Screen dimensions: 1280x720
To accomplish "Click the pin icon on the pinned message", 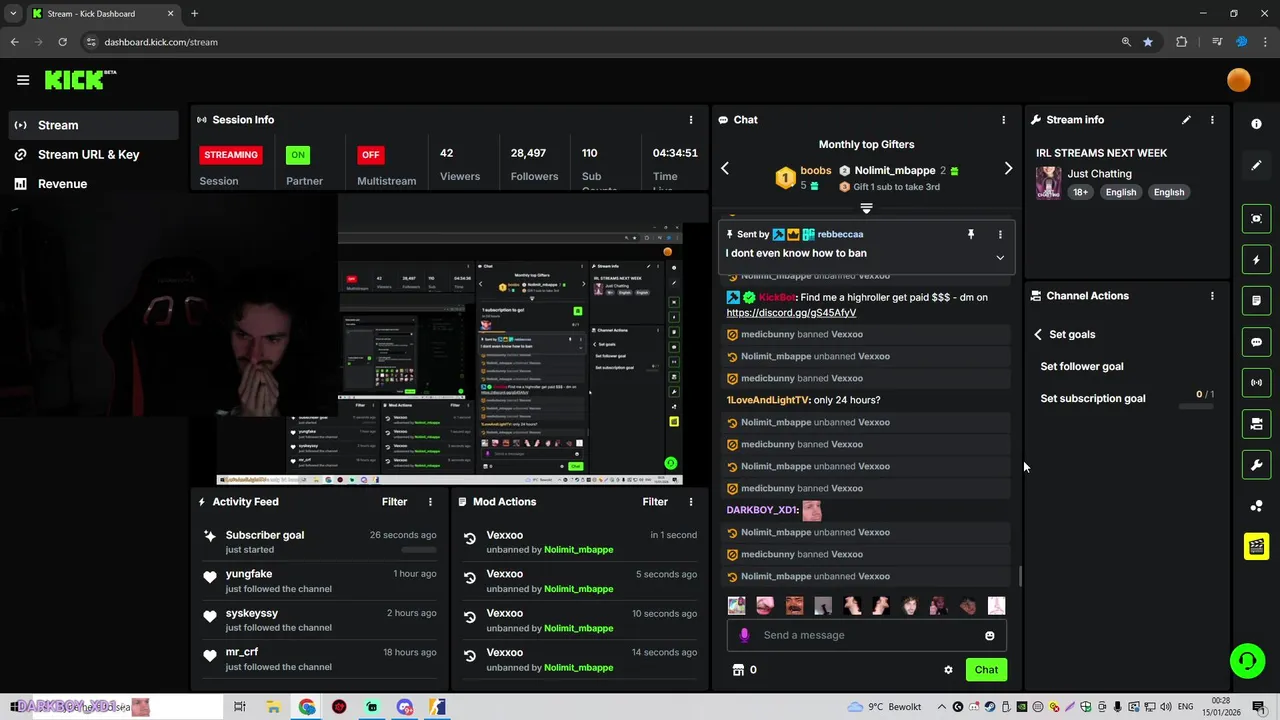I will point(970,234).
